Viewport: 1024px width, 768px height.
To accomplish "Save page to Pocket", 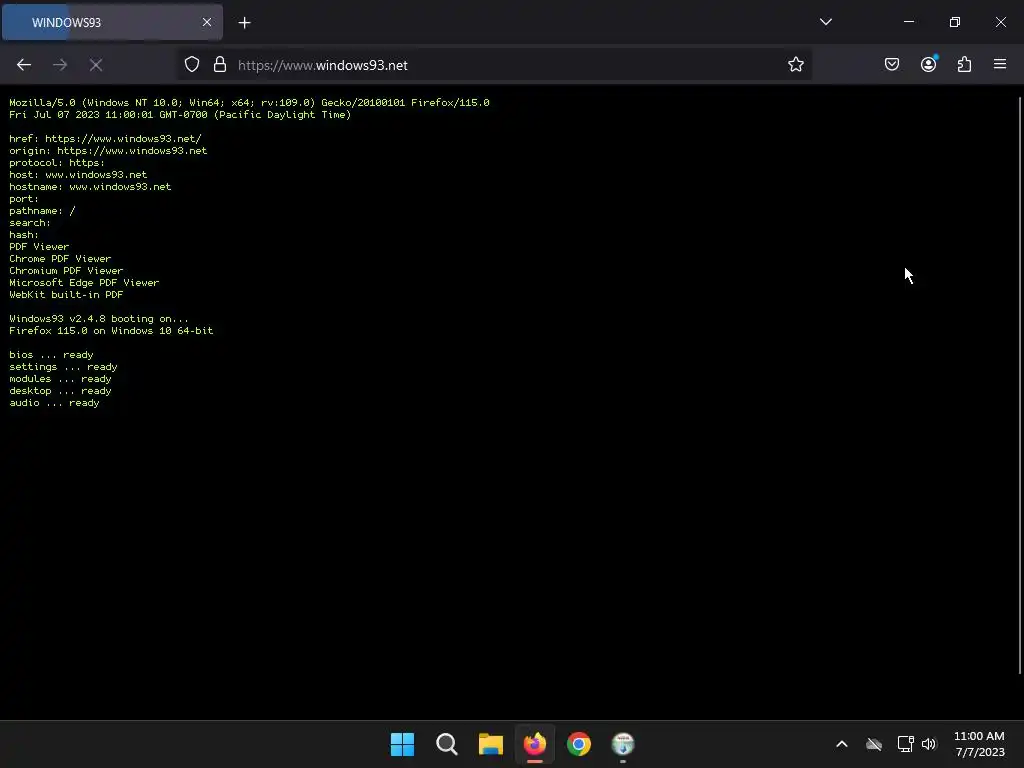I will (x=892, y=64).
